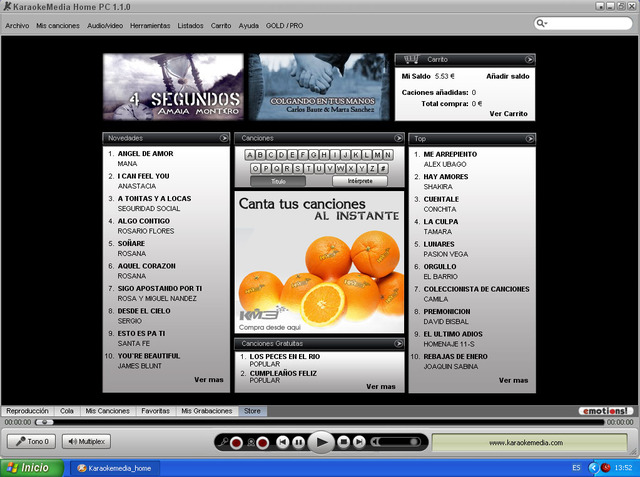640x477 pixels.
Task: Toggle the Multiplex audio button
Action: point(86,441)
